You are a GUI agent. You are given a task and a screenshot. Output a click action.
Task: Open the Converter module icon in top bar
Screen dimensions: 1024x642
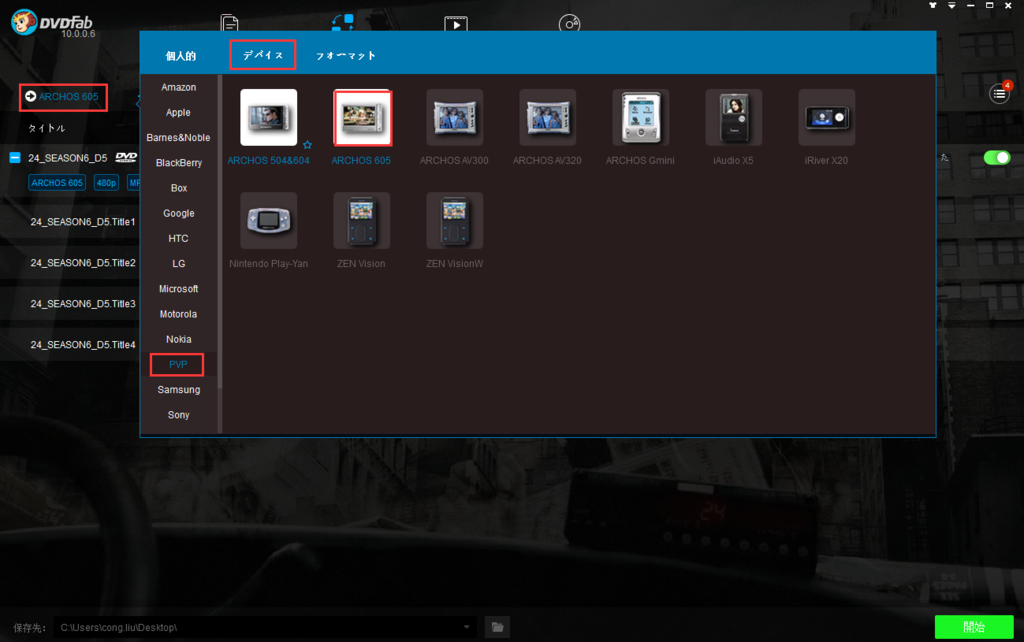(x=342, y=22)
